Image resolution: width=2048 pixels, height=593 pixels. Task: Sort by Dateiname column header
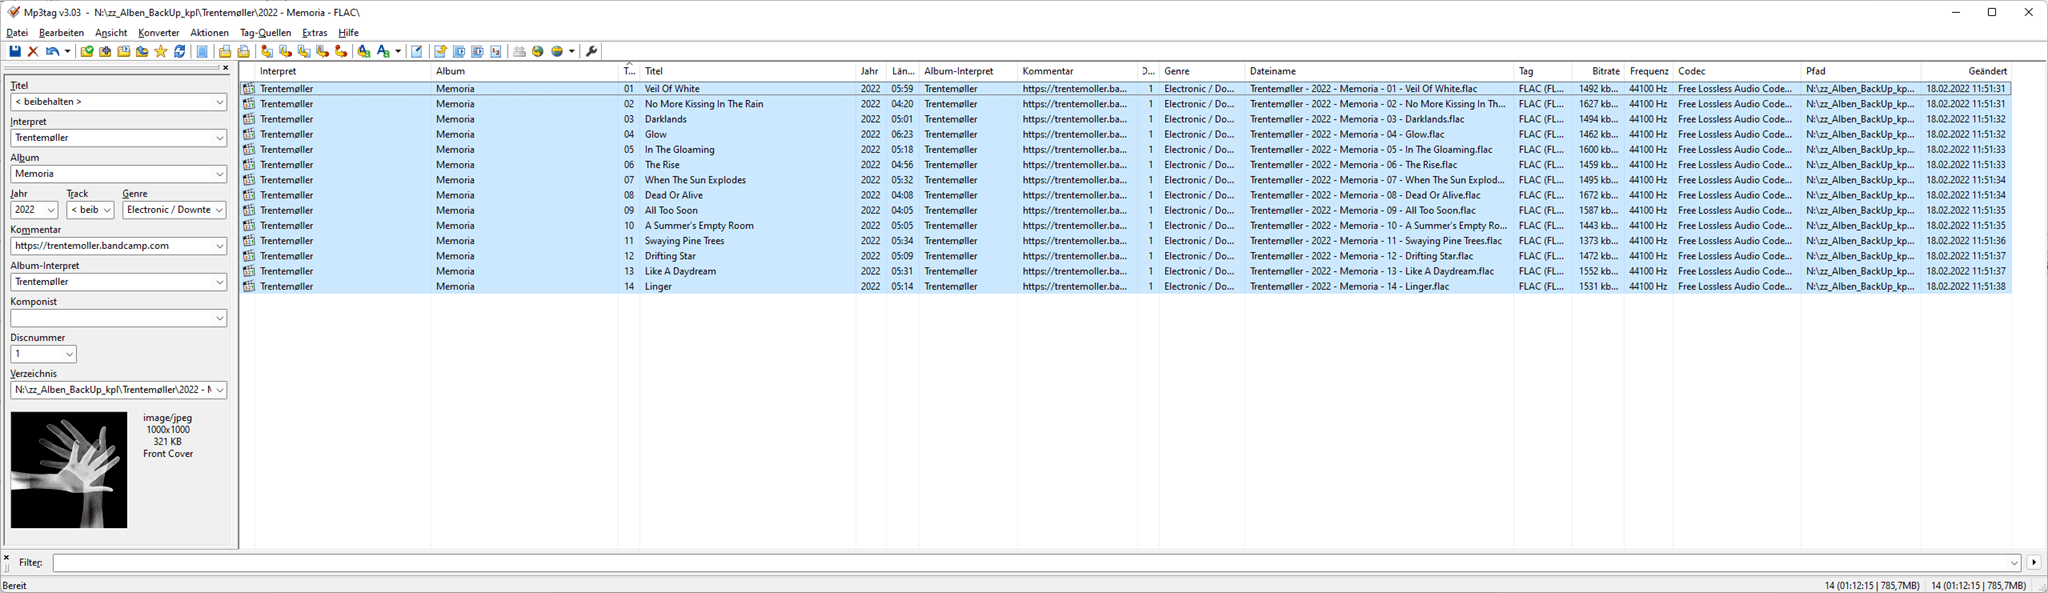1379,71
